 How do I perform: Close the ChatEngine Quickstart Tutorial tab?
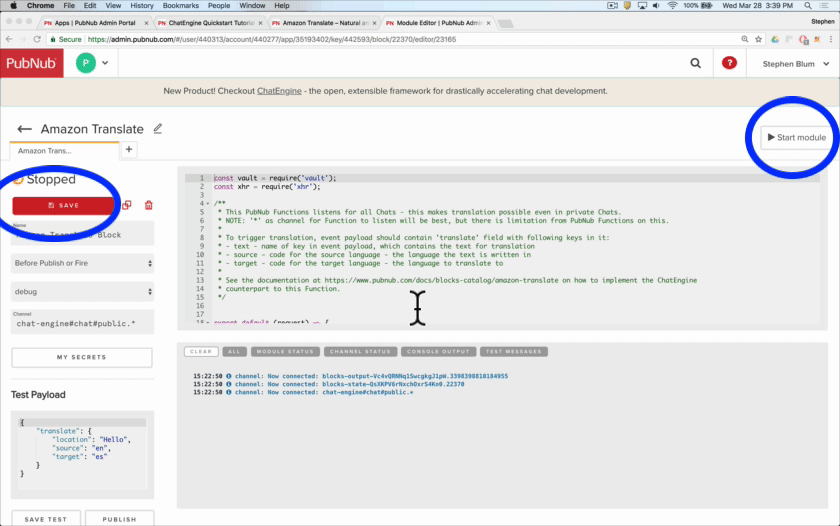coord(261,23)
